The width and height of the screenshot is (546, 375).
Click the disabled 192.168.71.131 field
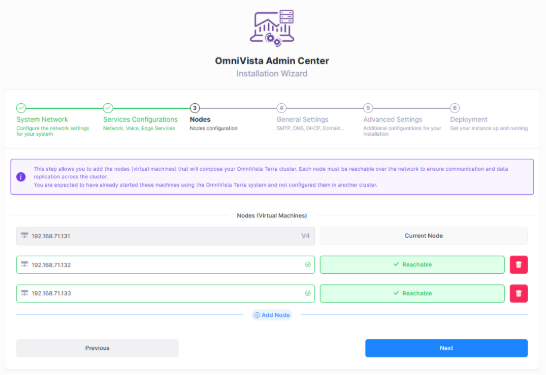(x=165, y=236)
